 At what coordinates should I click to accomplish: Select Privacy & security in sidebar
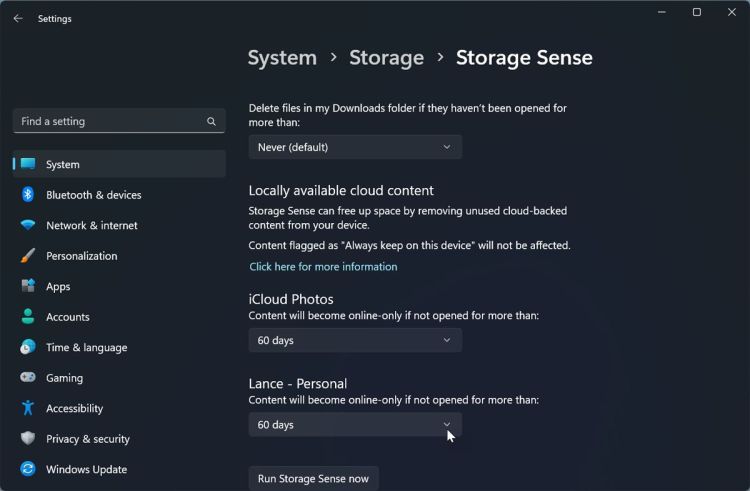pyautogui.click(x=88, y=439)
